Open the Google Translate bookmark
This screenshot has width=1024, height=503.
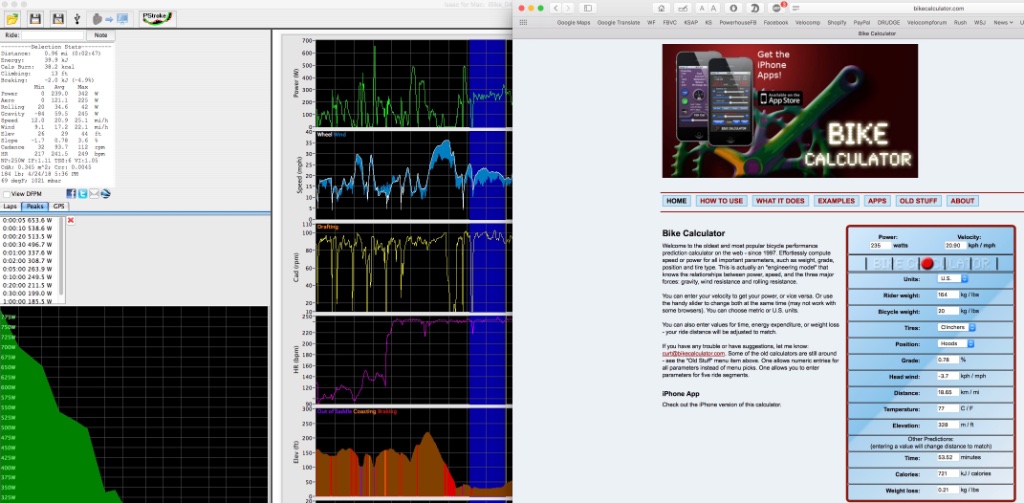(618, 22)
